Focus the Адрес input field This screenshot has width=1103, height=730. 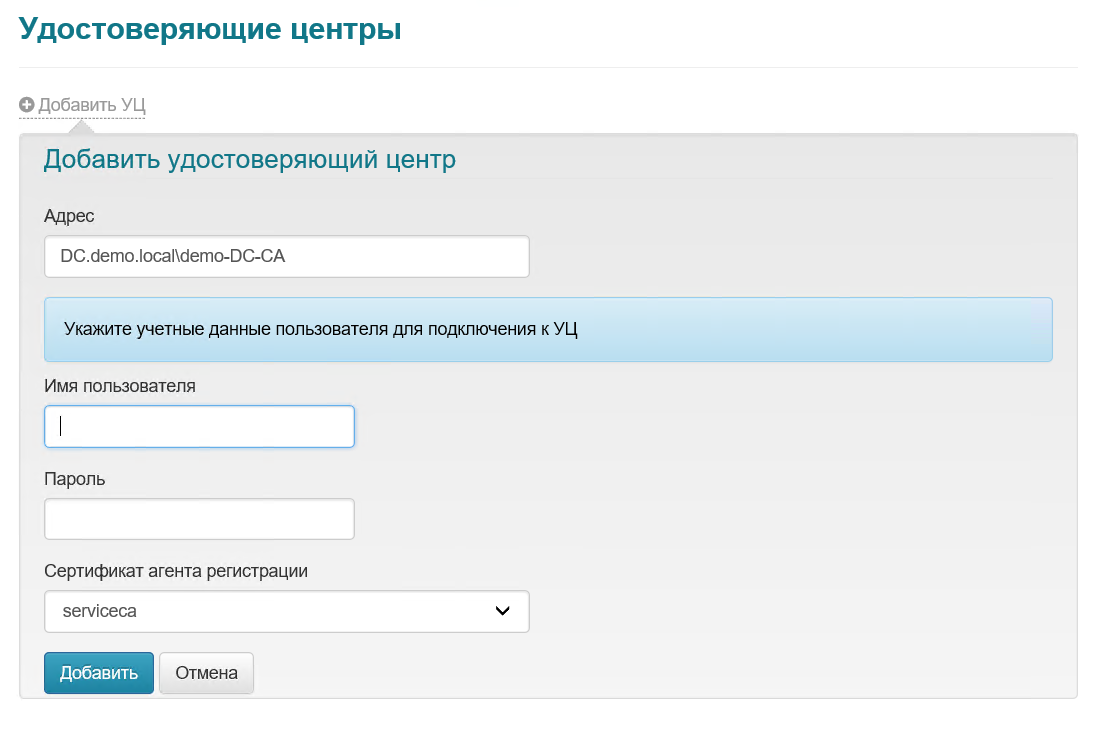click(286, 256)
